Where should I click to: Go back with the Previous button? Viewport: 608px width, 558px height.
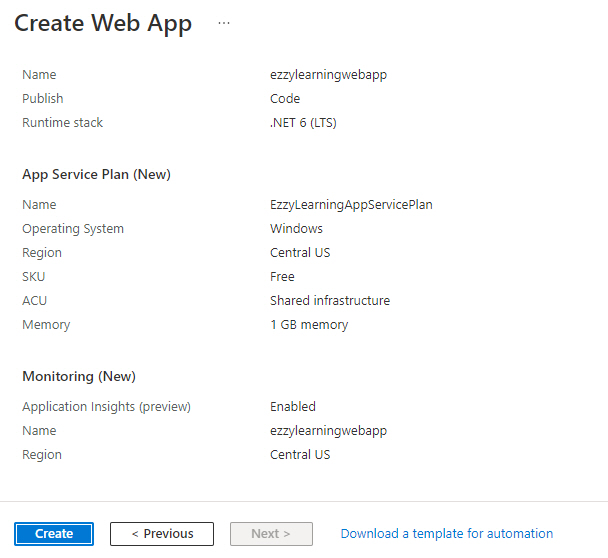[x=162, y=534]
